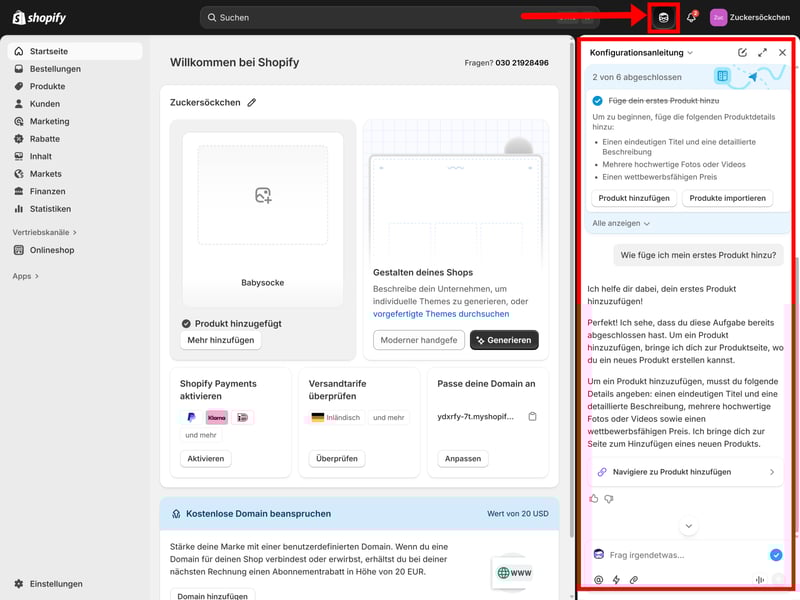Give thumbs down to the assistant response

pyautogui.click(x=609, y=498)
